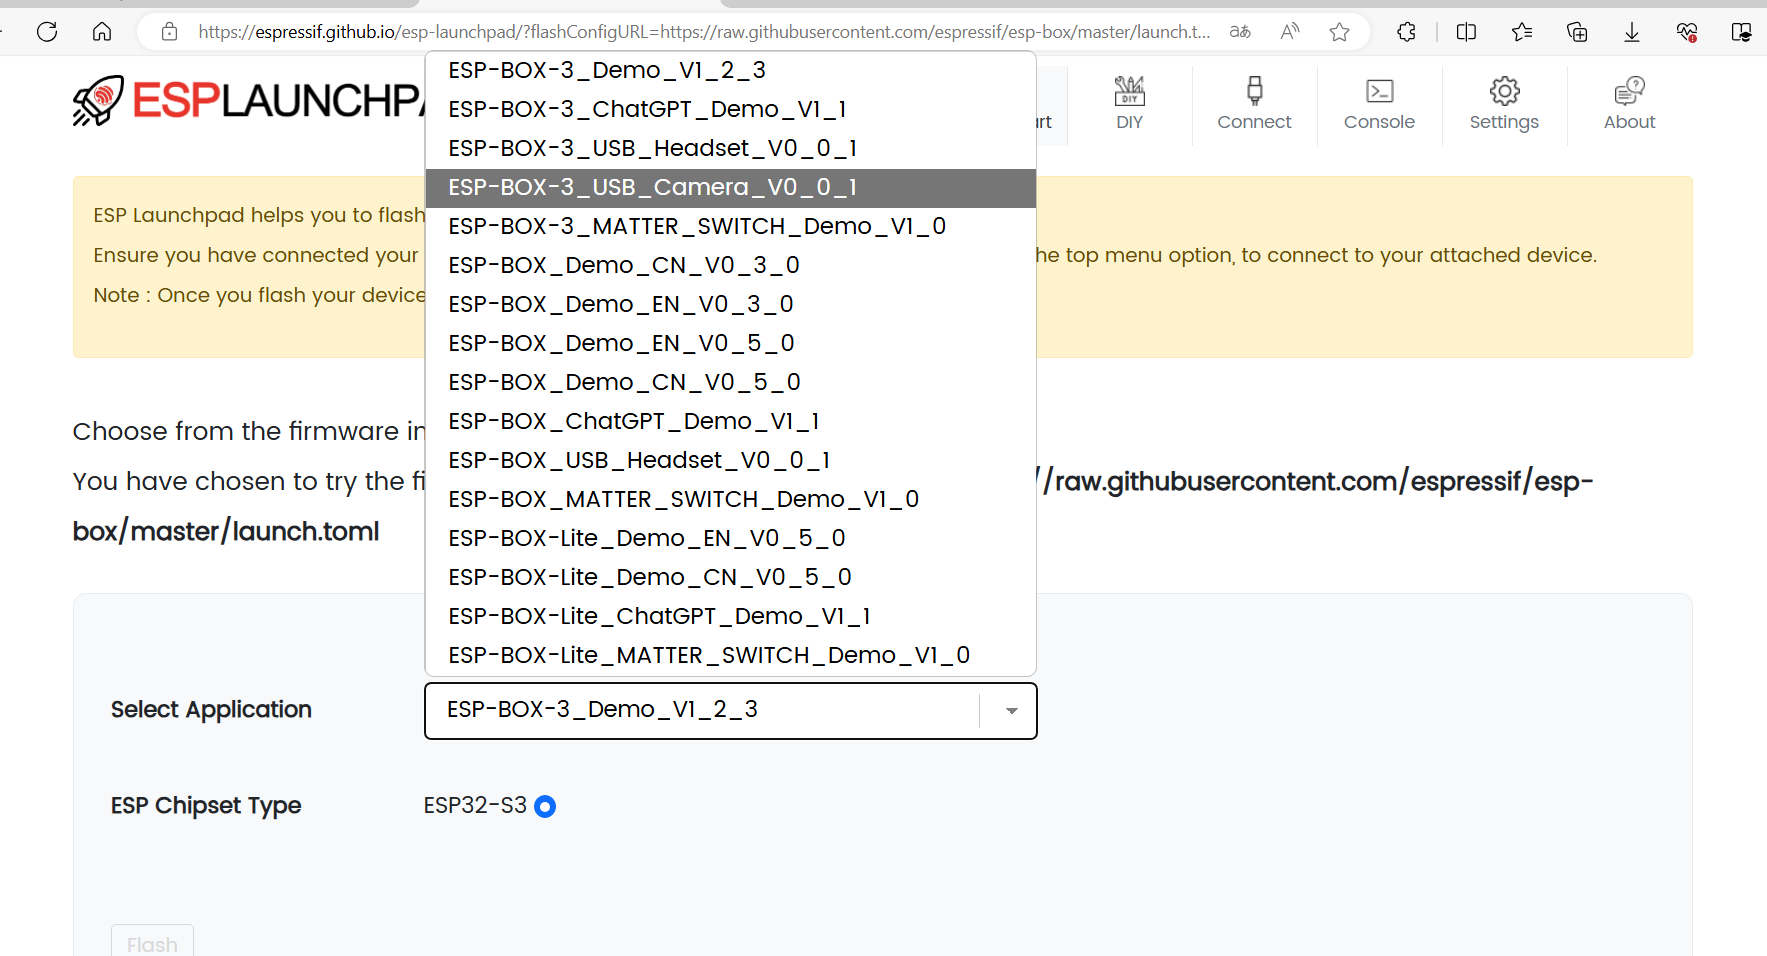1767x956 pixels.
Task: Click the translate page icon
Action: point(1240,32)
